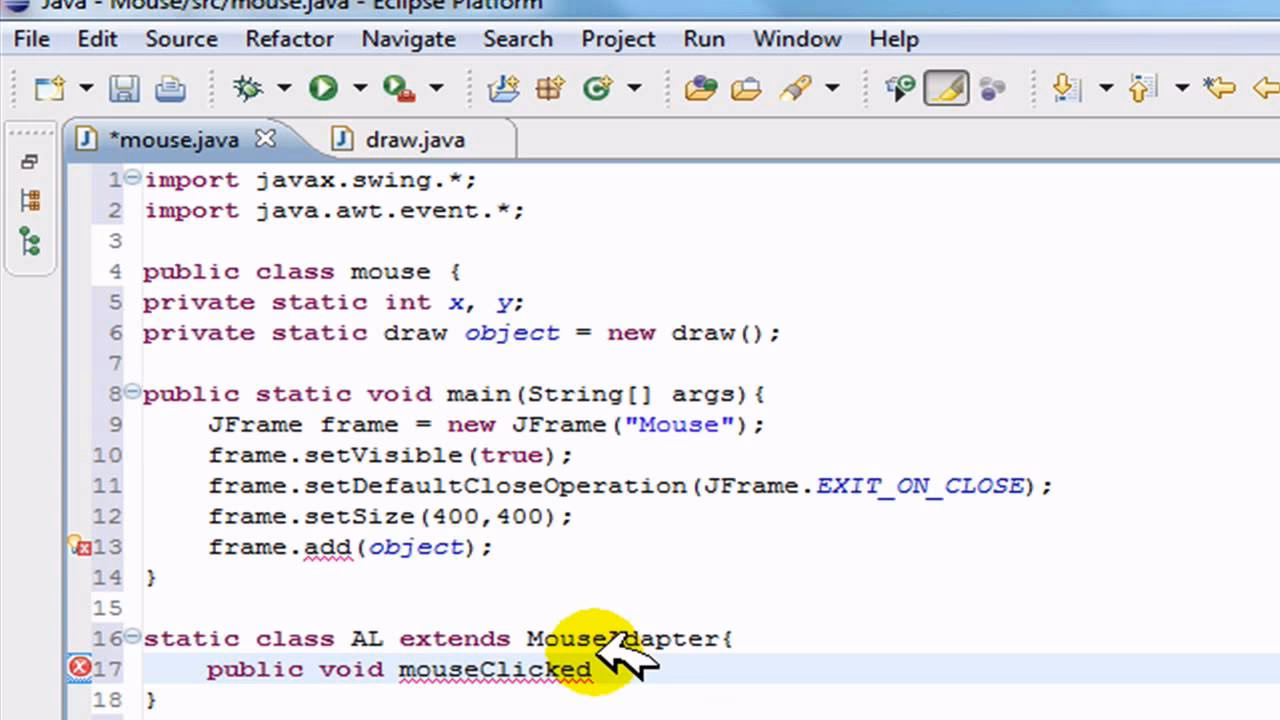This screenshot has height=720, width=1280.
Task: Open the Type Hierarchy sidebar icon
Action: (29, 241)
